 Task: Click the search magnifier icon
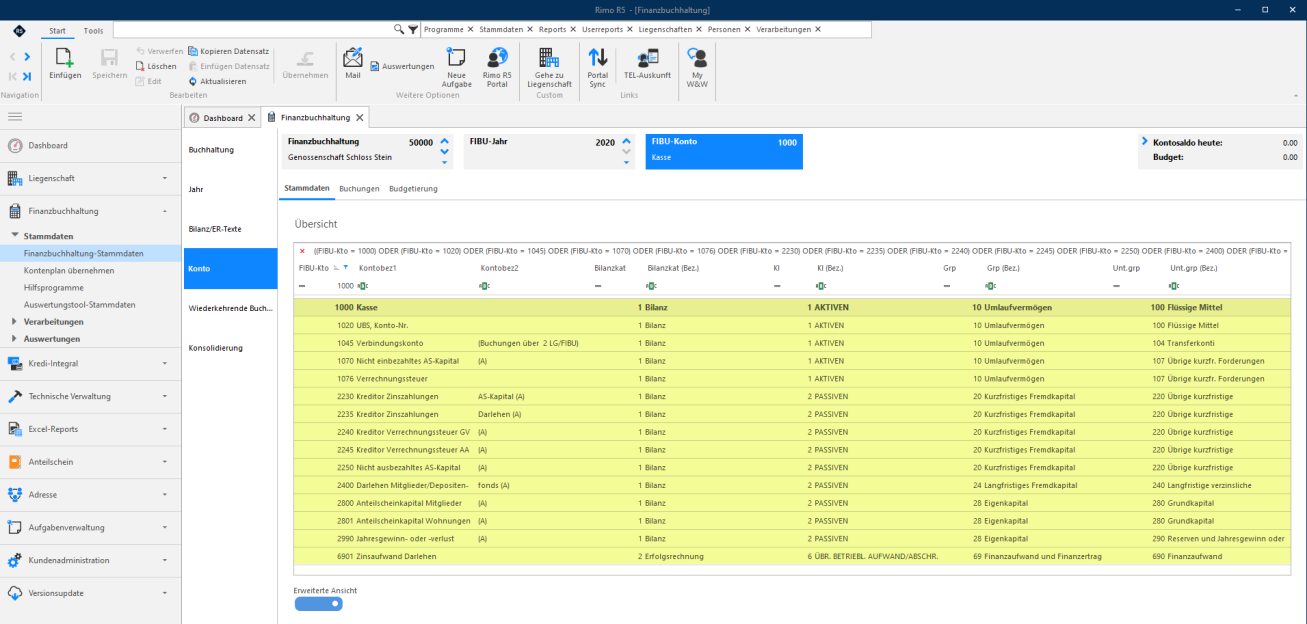point(399,30)
